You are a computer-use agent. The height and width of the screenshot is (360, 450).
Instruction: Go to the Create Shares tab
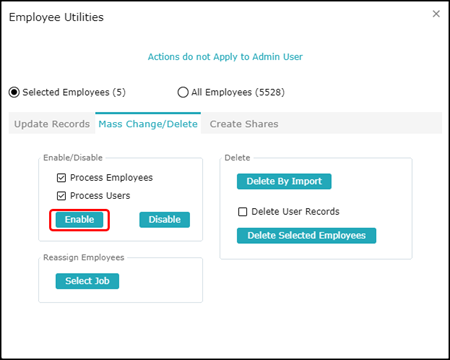click(x=244, y=124)
